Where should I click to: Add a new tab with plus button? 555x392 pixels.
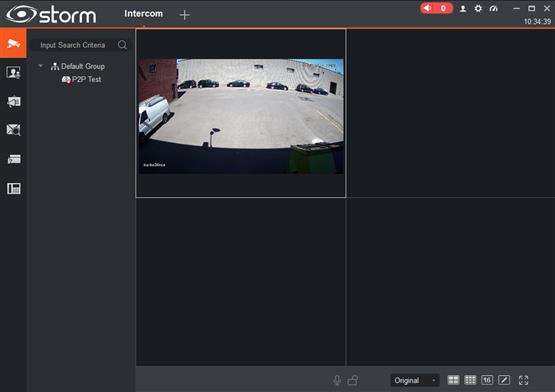184,15
